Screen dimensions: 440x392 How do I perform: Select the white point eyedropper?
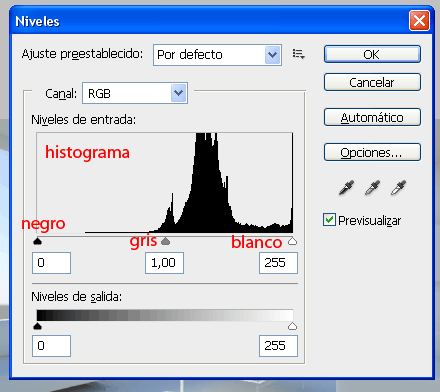point(399,188)
